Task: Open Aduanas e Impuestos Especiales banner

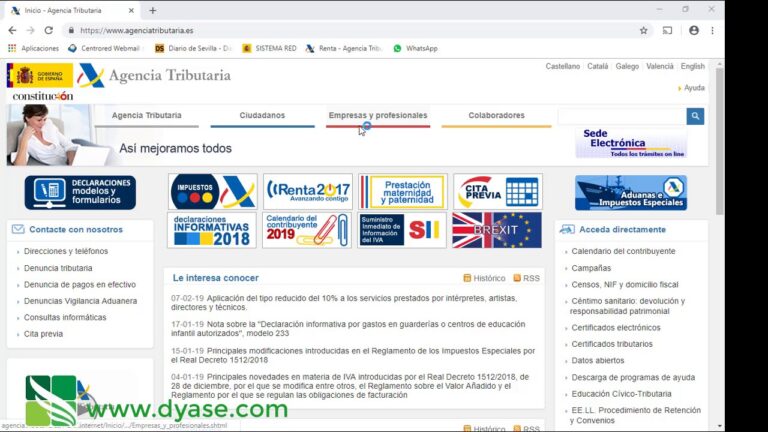Action: point(631,193)
